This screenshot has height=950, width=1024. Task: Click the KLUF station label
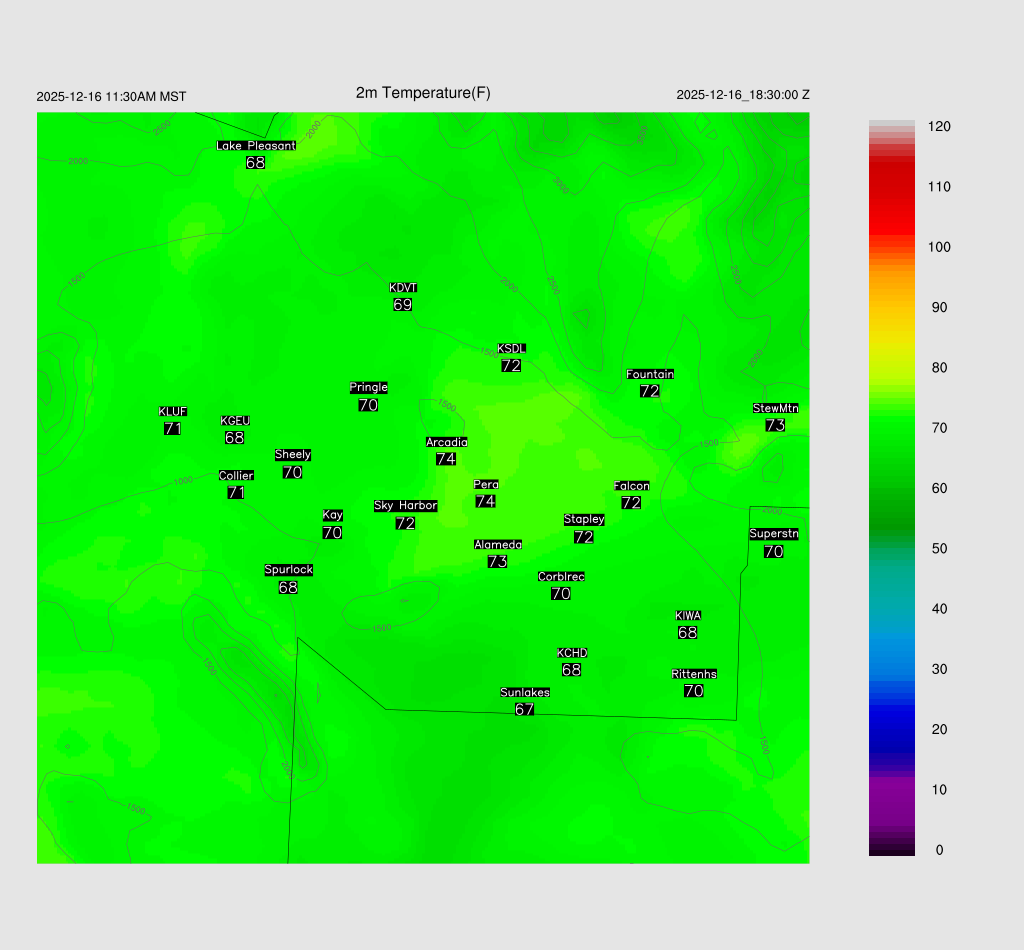(173, 411)
